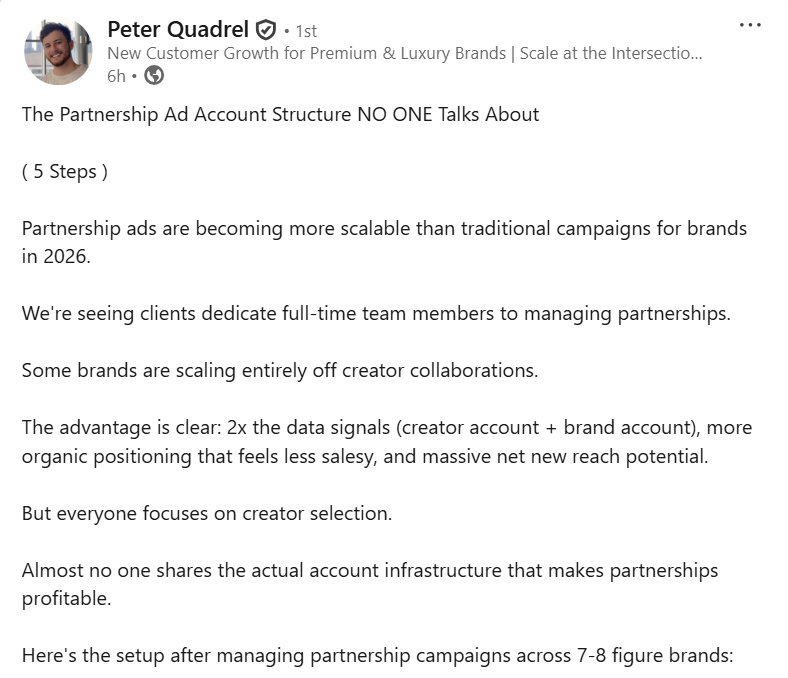This screenshot has height=678, width=788.
Task: Open Peter Quadrel's profile photo
Action: click(x=58, y=51)
